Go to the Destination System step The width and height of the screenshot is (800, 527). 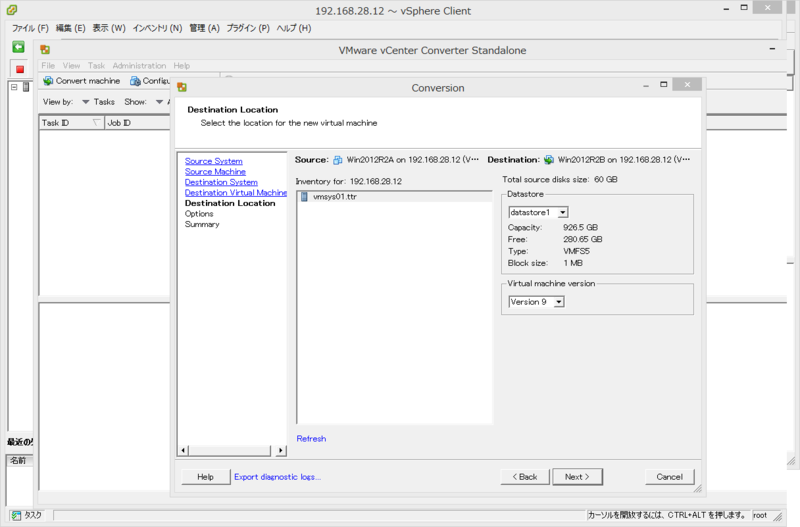pyautogui.click(x=221, y=182)
